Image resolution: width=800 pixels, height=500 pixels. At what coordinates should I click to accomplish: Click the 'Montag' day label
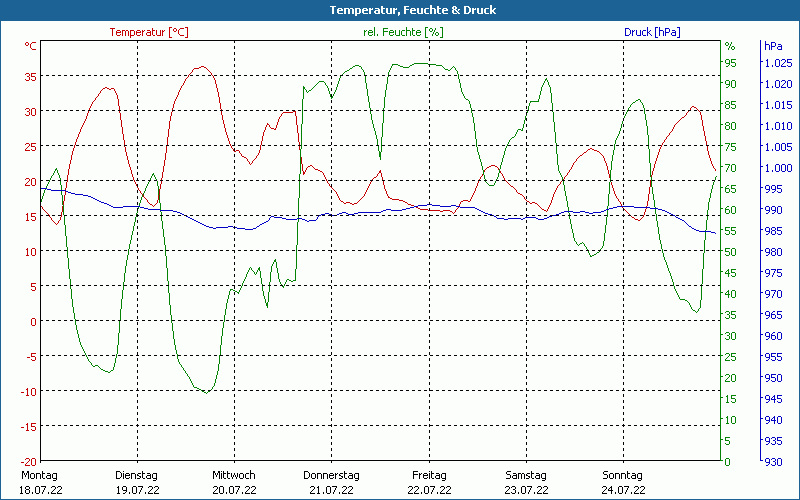(39, 475)
